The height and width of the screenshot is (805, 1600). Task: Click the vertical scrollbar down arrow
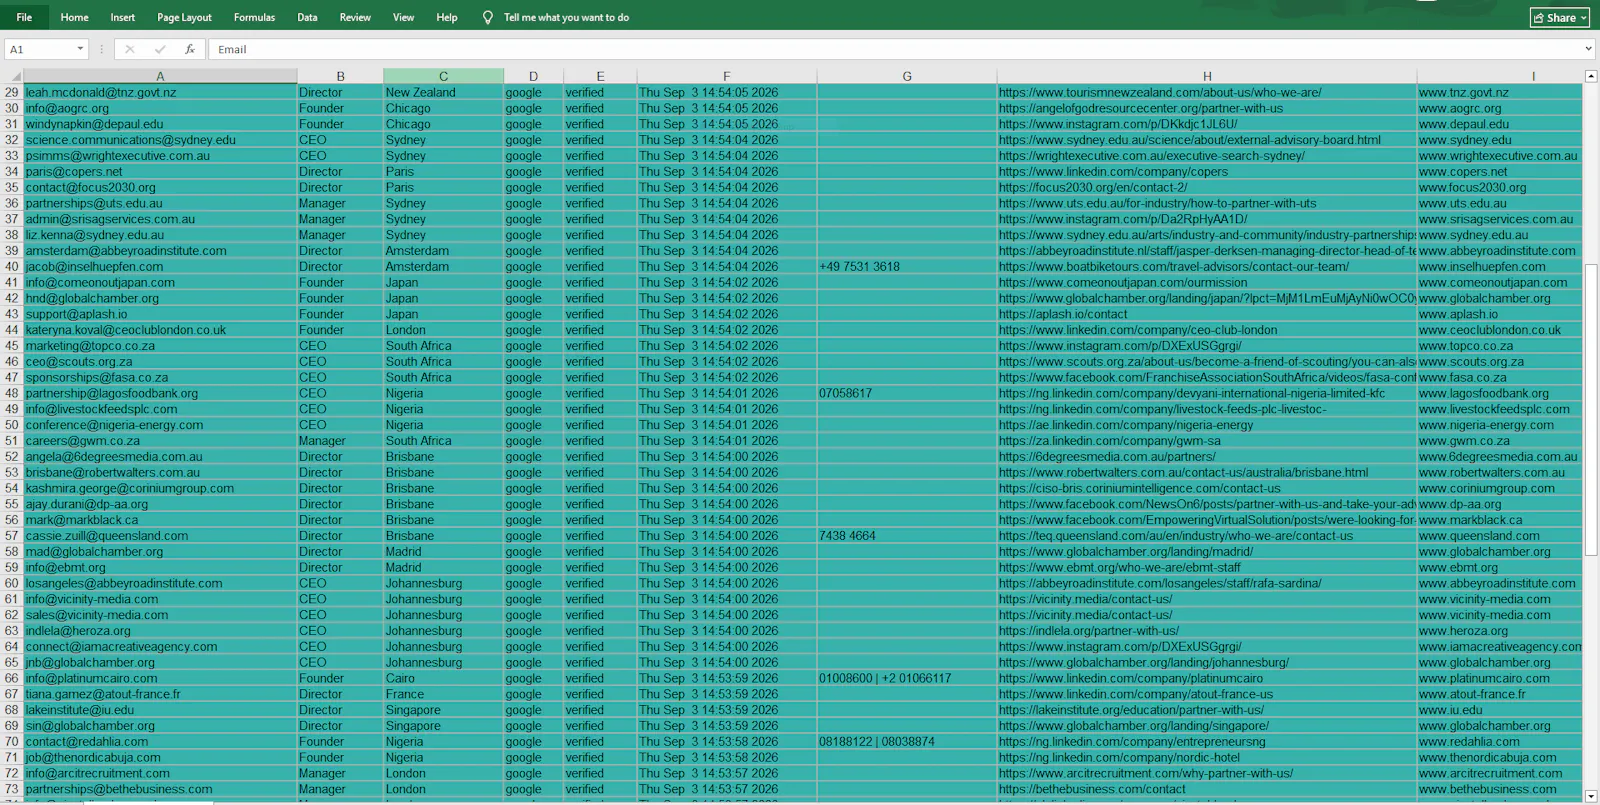click(1591, 797)
